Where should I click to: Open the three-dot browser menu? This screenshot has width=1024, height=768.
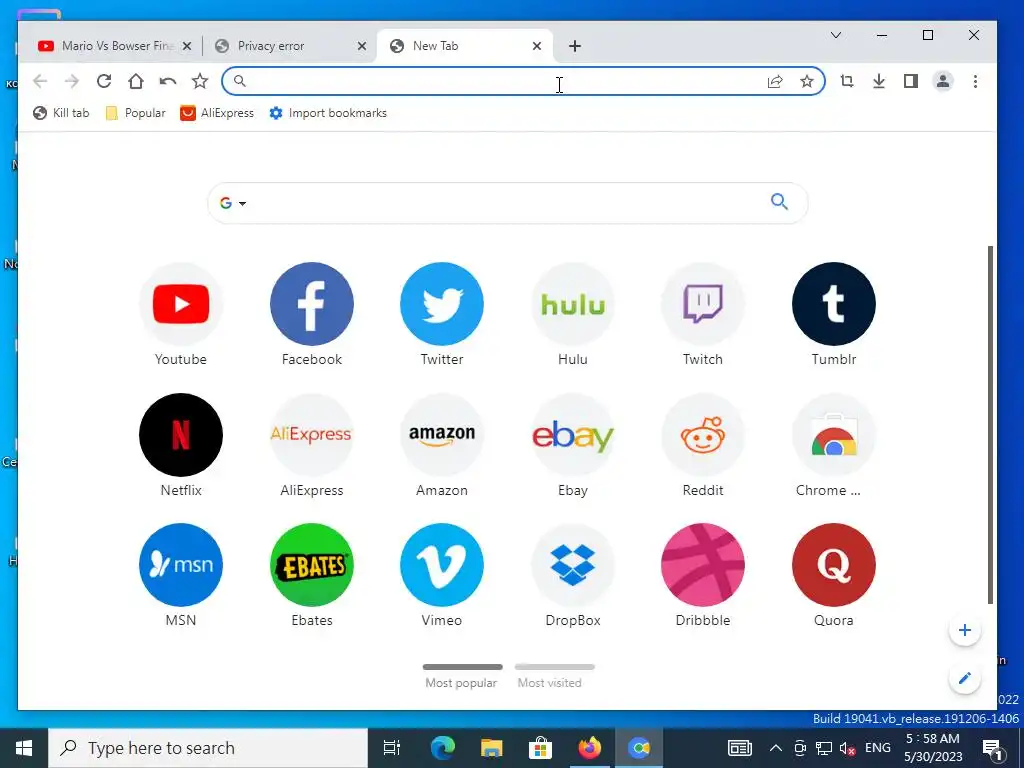point(975,81)
